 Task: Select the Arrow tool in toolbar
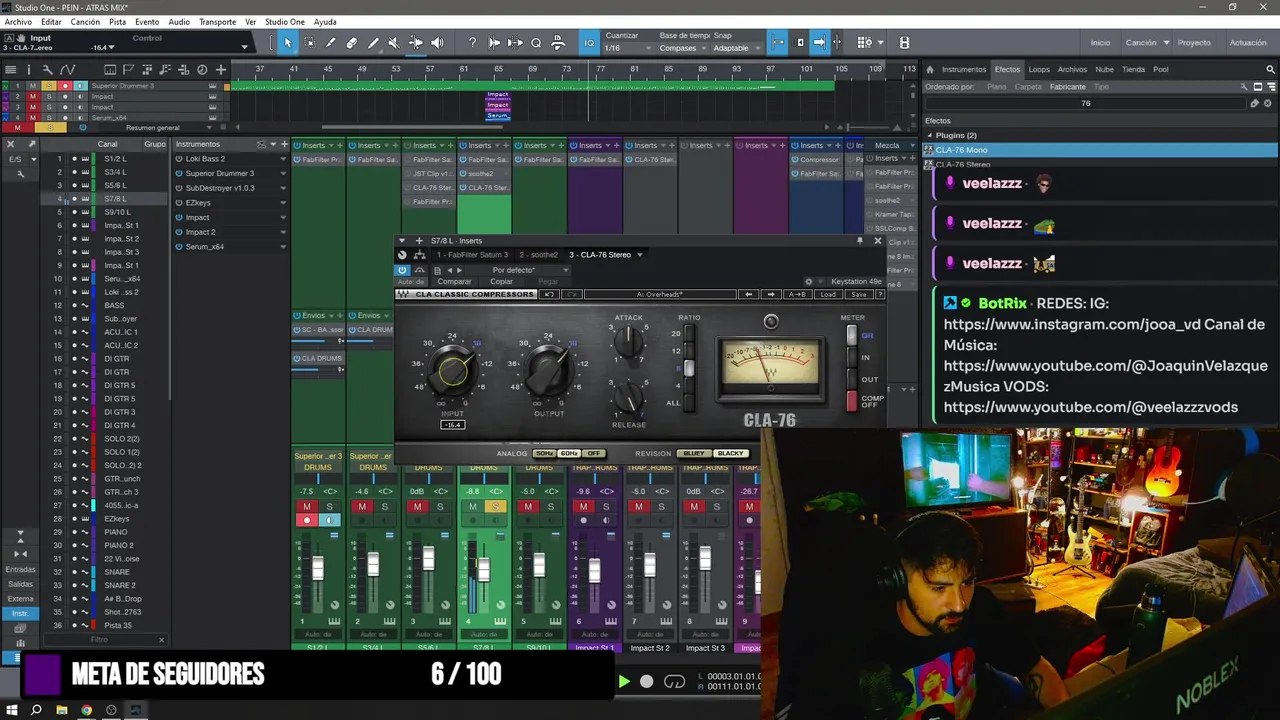click(287, 43)
